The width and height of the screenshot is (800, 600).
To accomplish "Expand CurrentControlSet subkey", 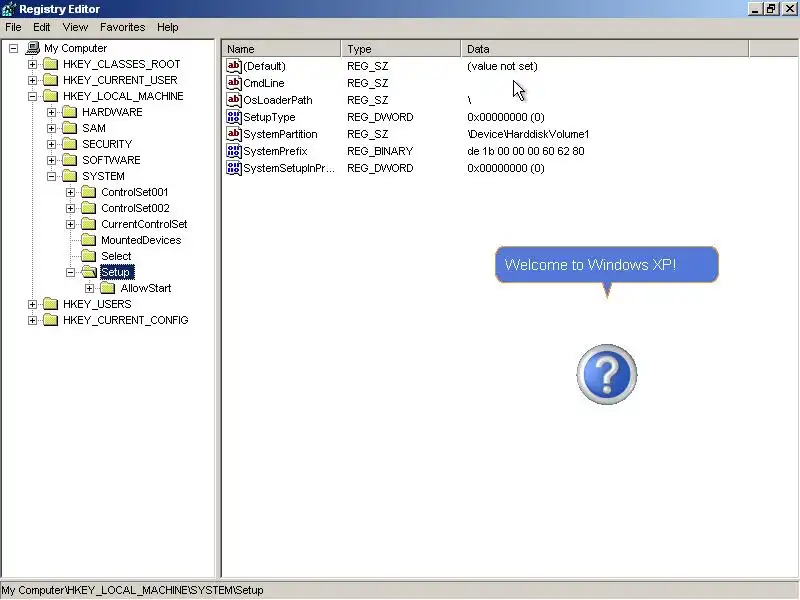I will click(70, 224).
